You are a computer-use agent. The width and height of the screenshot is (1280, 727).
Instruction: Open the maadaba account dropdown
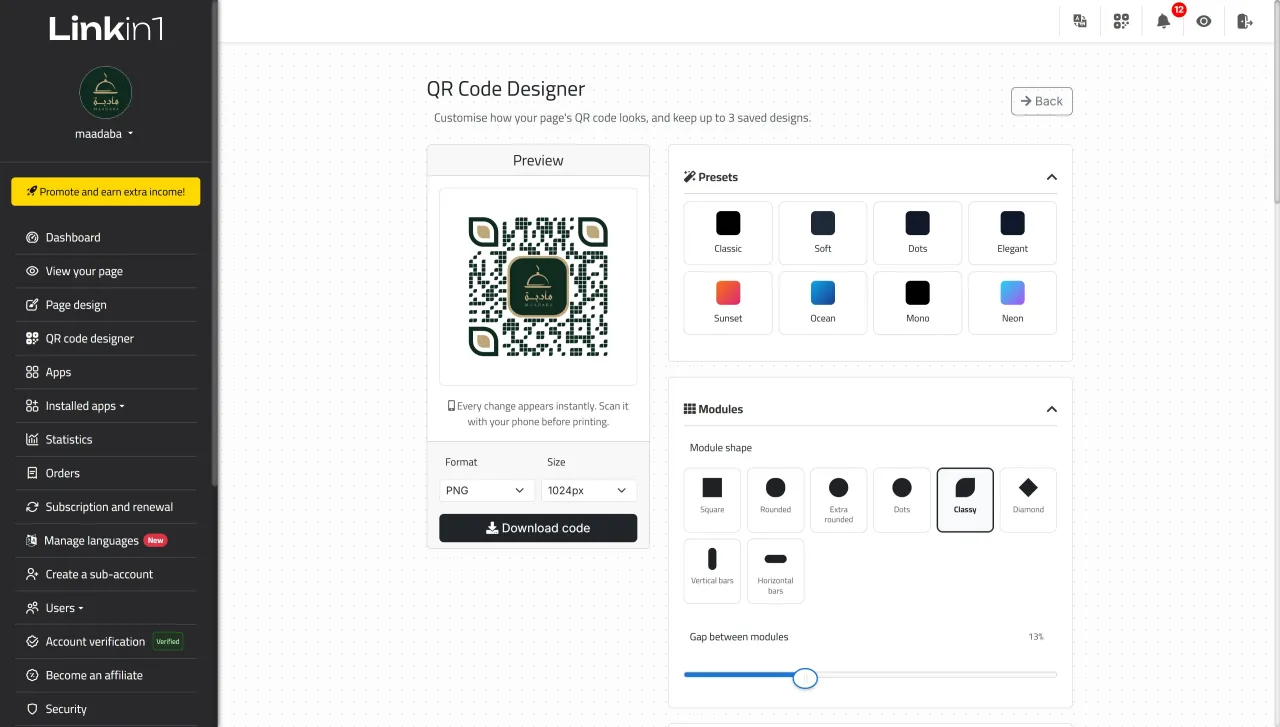tap(105, 133)
